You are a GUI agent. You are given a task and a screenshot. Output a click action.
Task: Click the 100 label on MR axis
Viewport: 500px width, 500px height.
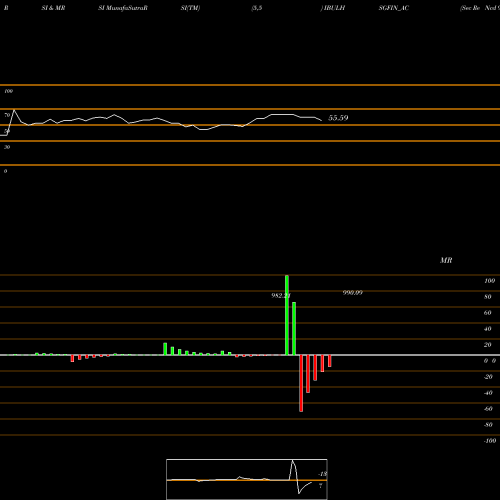coord(489,281)
